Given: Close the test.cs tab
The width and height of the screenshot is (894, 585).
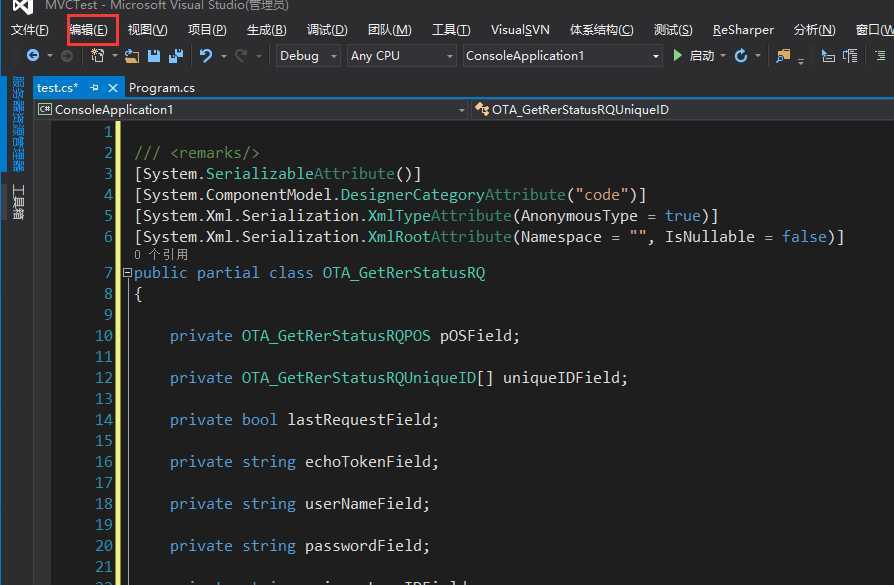Looking at the screenshot, I should [x=113, y=88].
